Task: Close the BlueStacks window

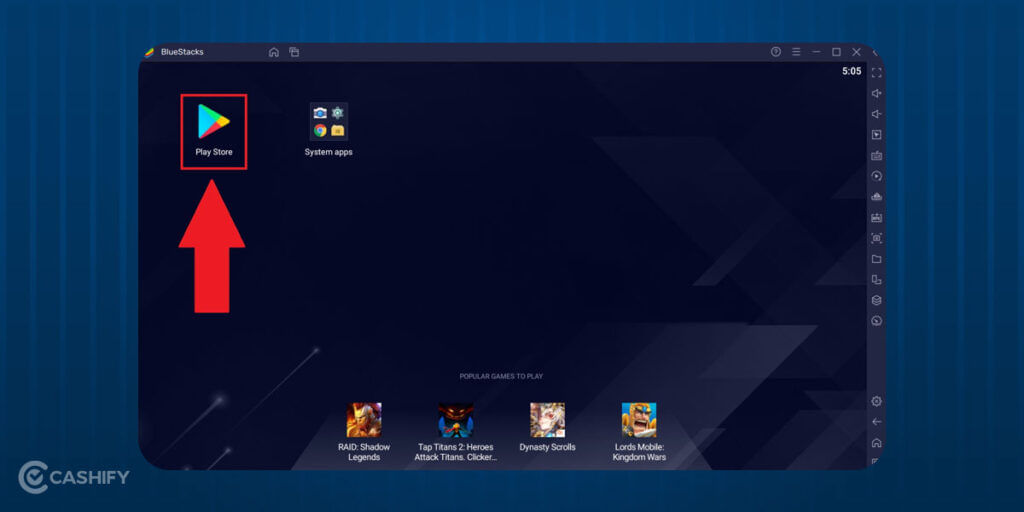Action: [856, 52]
